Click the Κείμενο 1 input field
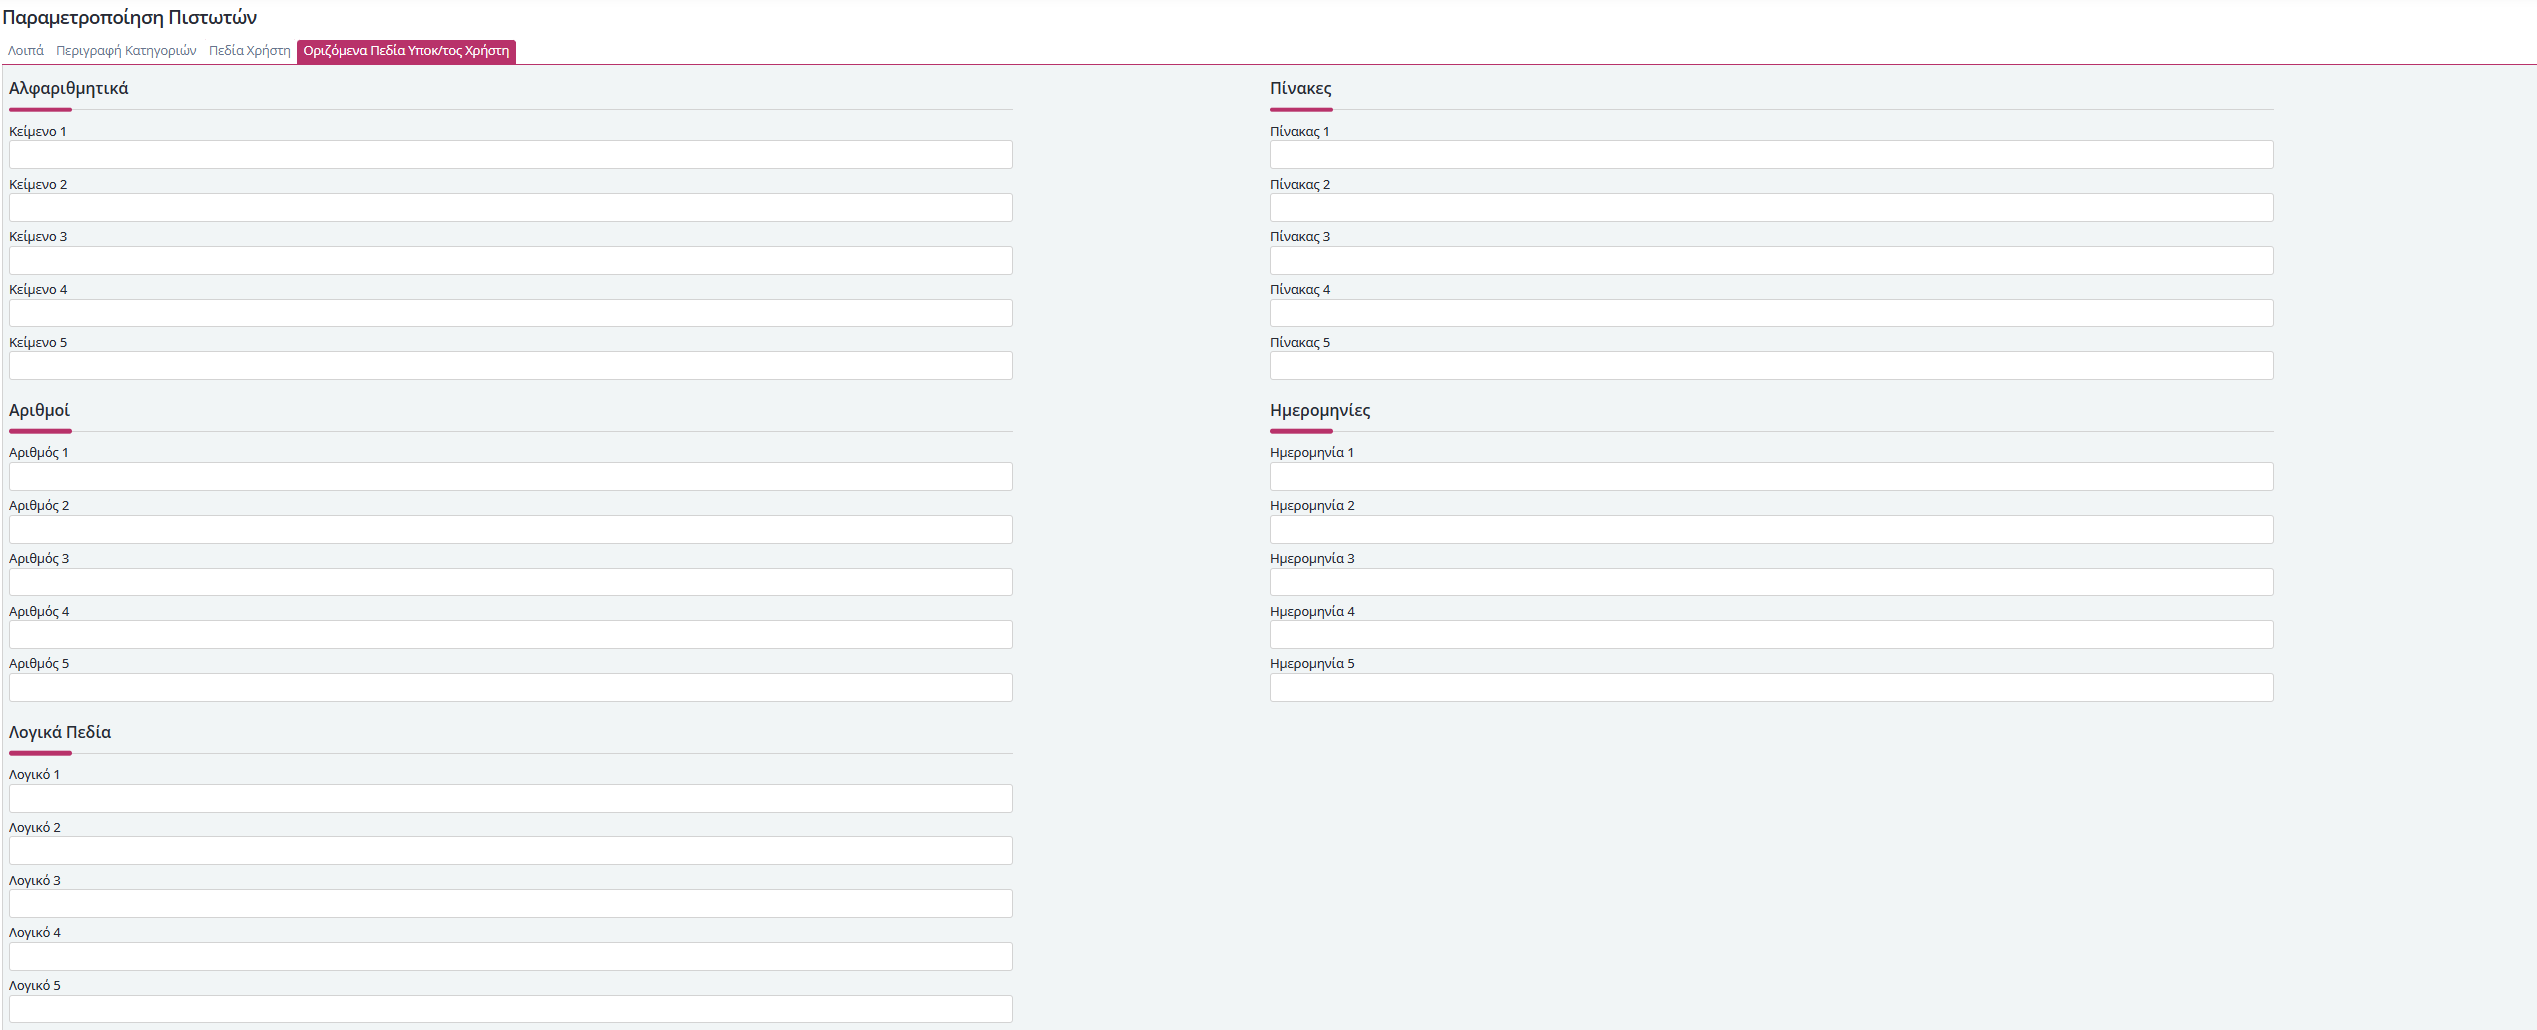The height and width of the screenshot is (1030, 2537). coord(511,155)
